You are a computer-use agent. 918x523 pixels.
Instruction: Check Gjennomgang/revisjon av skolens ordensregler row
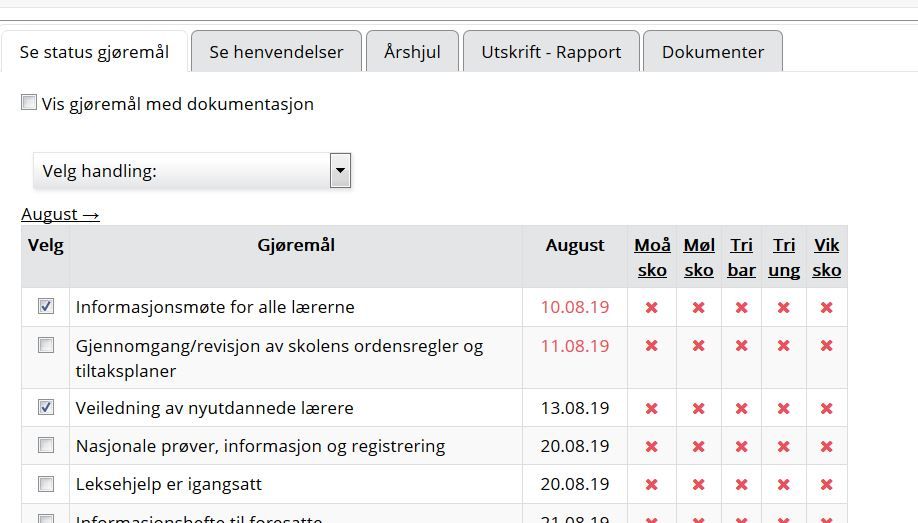(46, 345)
